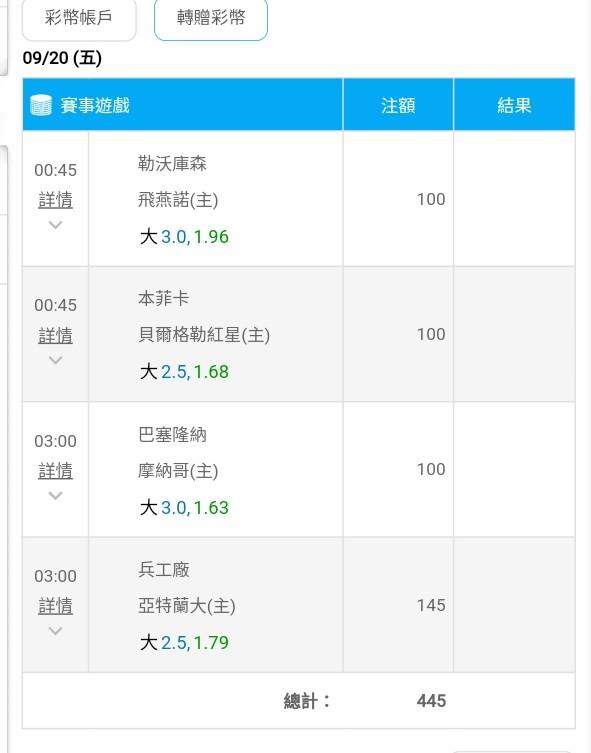
Task: Switch to the 轉贈彩幣 tab
Action: coord(211,18)
